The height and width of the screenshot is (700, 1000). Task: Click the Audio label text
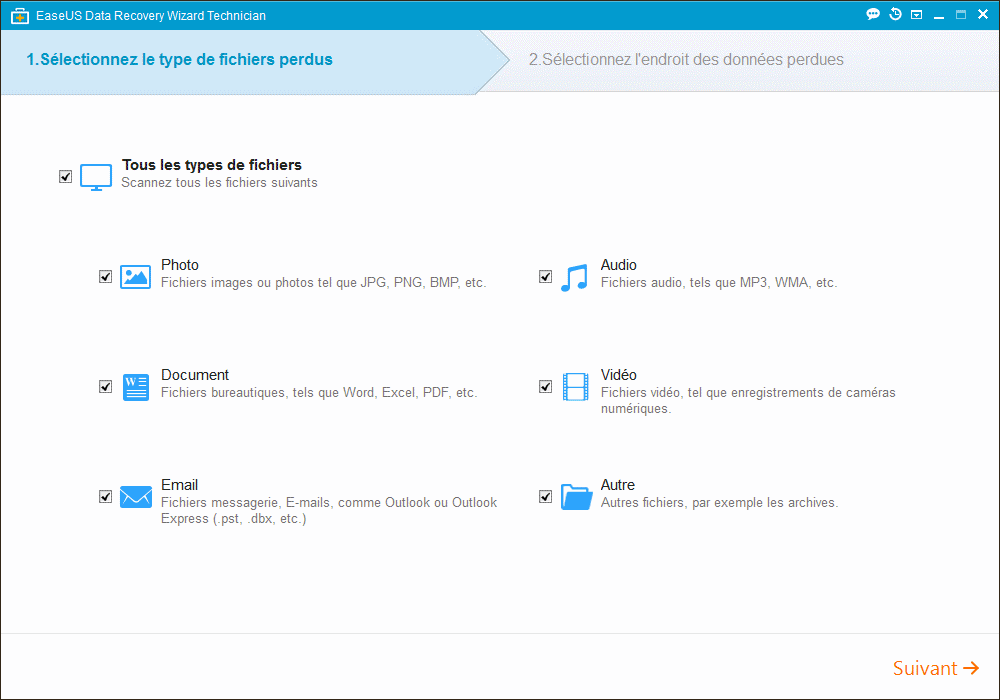619,265
